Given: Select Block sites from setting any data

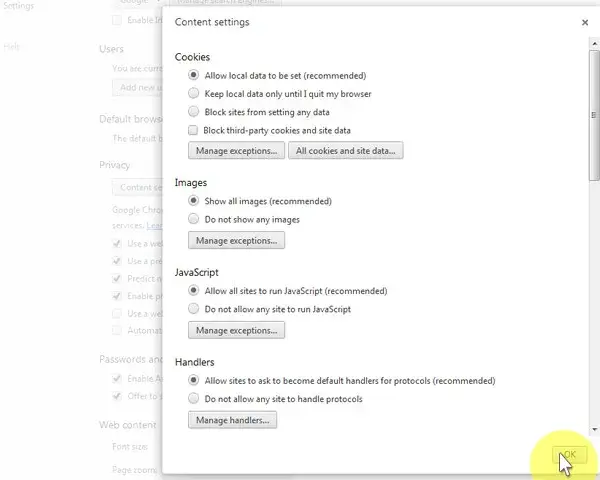Looking at the screenshot, I should point(194,111).
